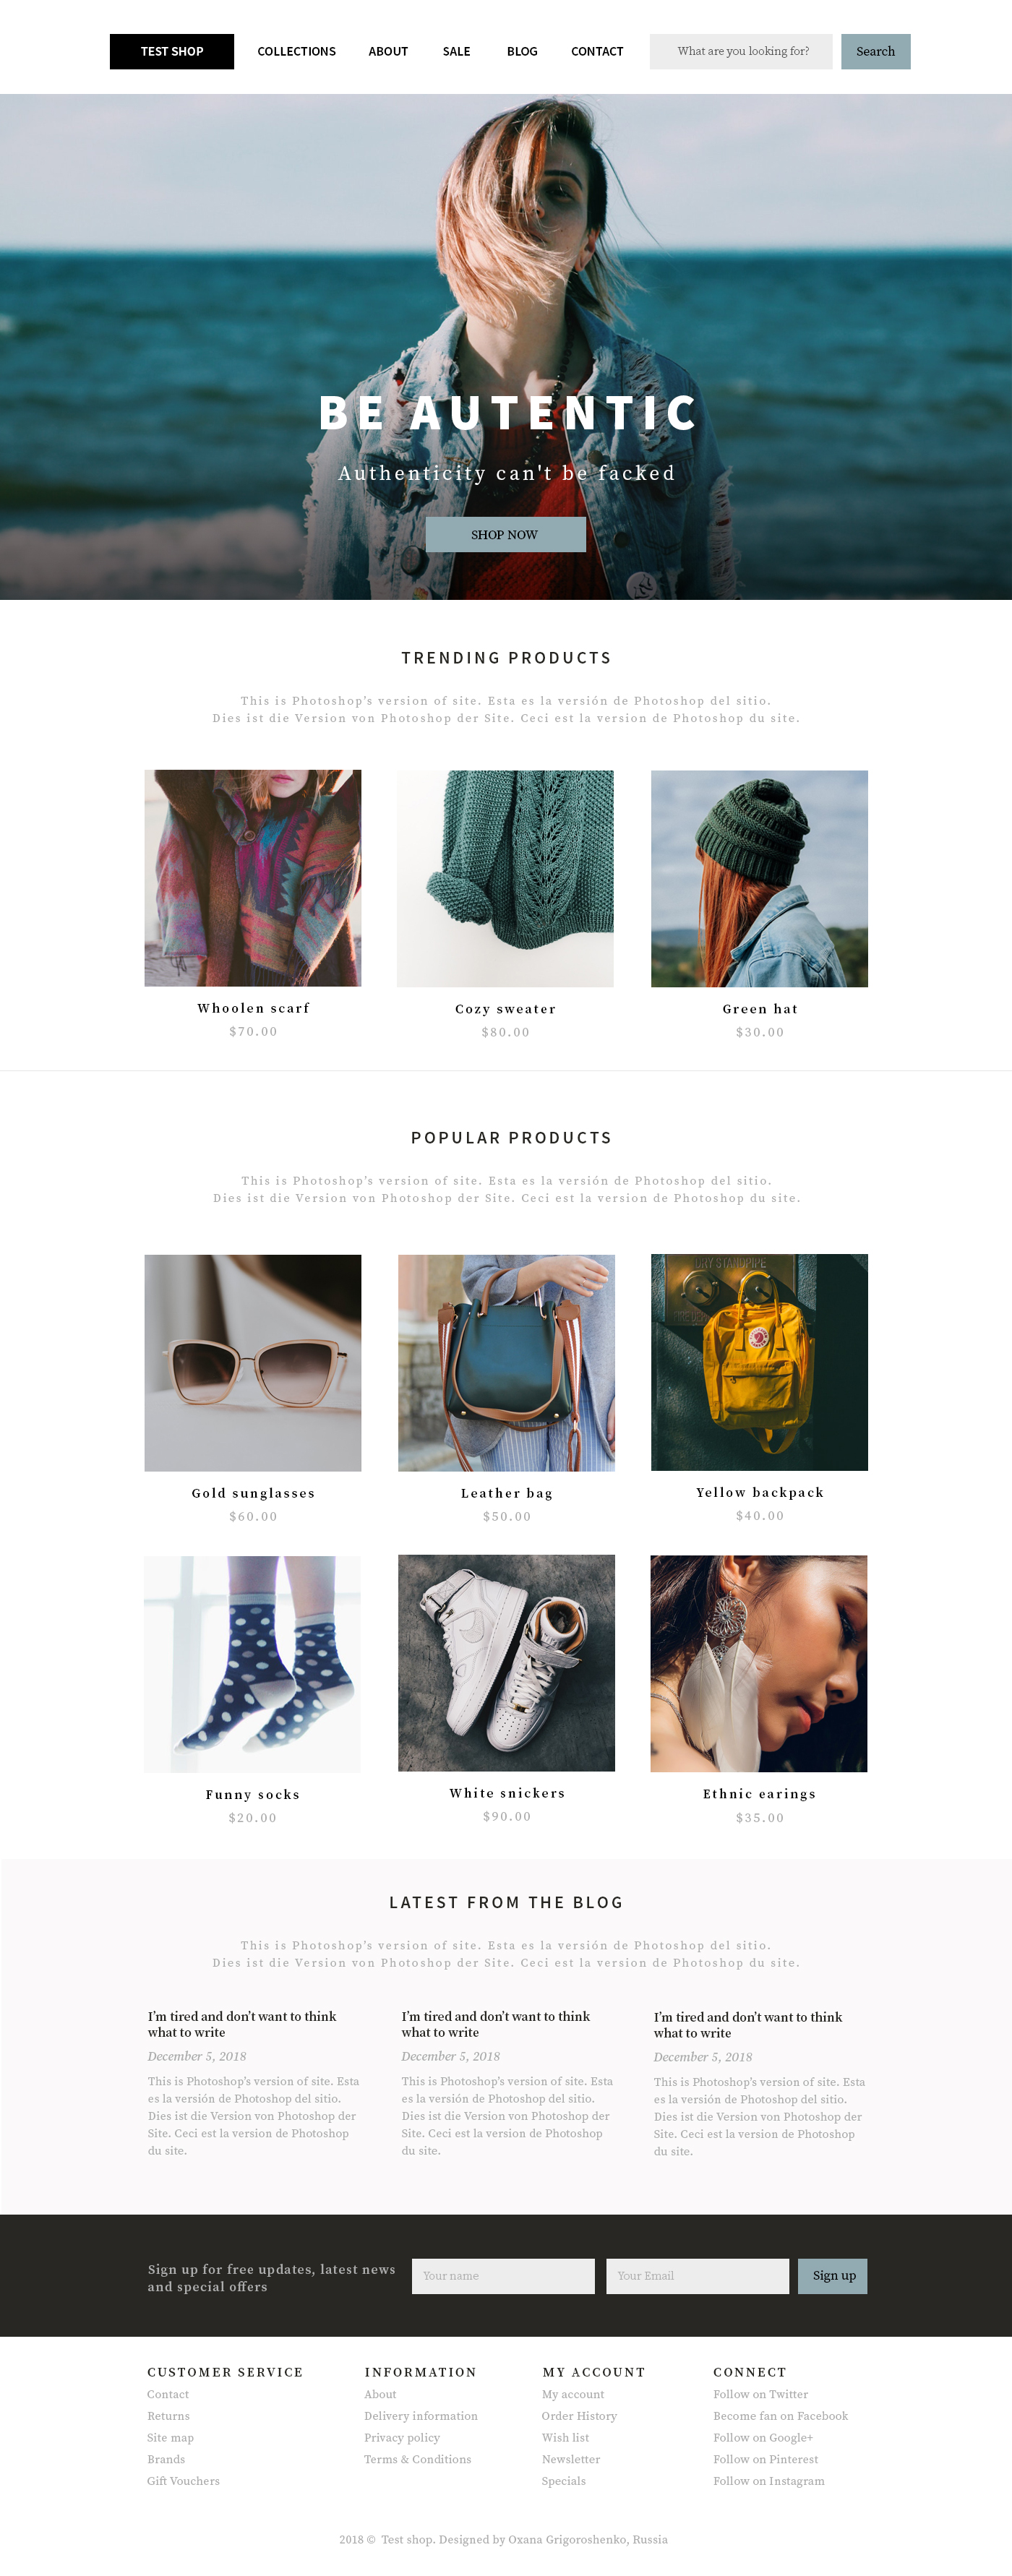Select the Yellow backpack thumbnail

point(760,1363)
